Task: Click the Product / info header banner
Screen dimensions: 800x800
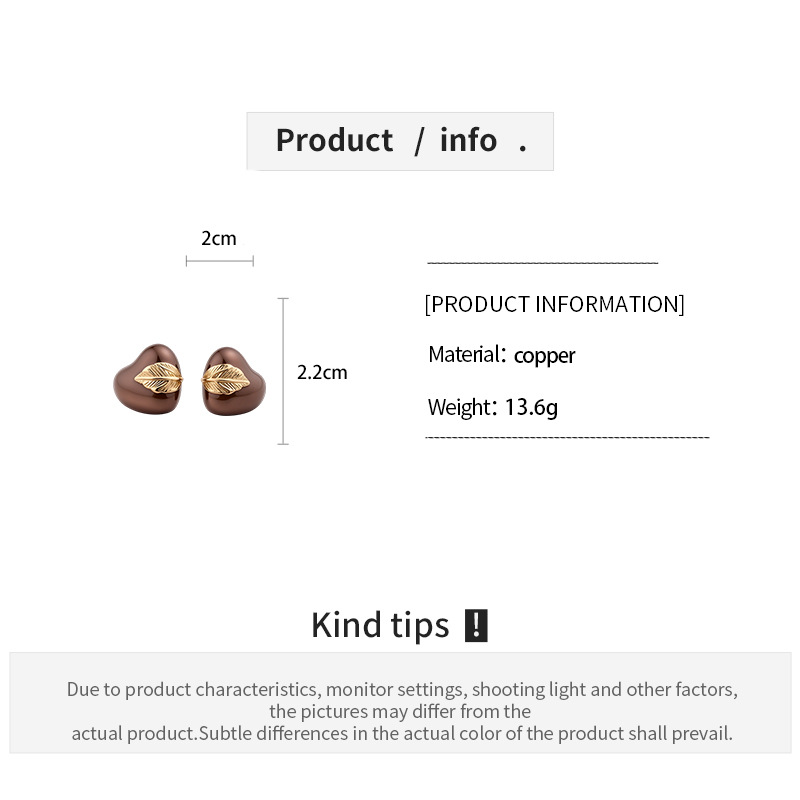Action: point(400,141)
